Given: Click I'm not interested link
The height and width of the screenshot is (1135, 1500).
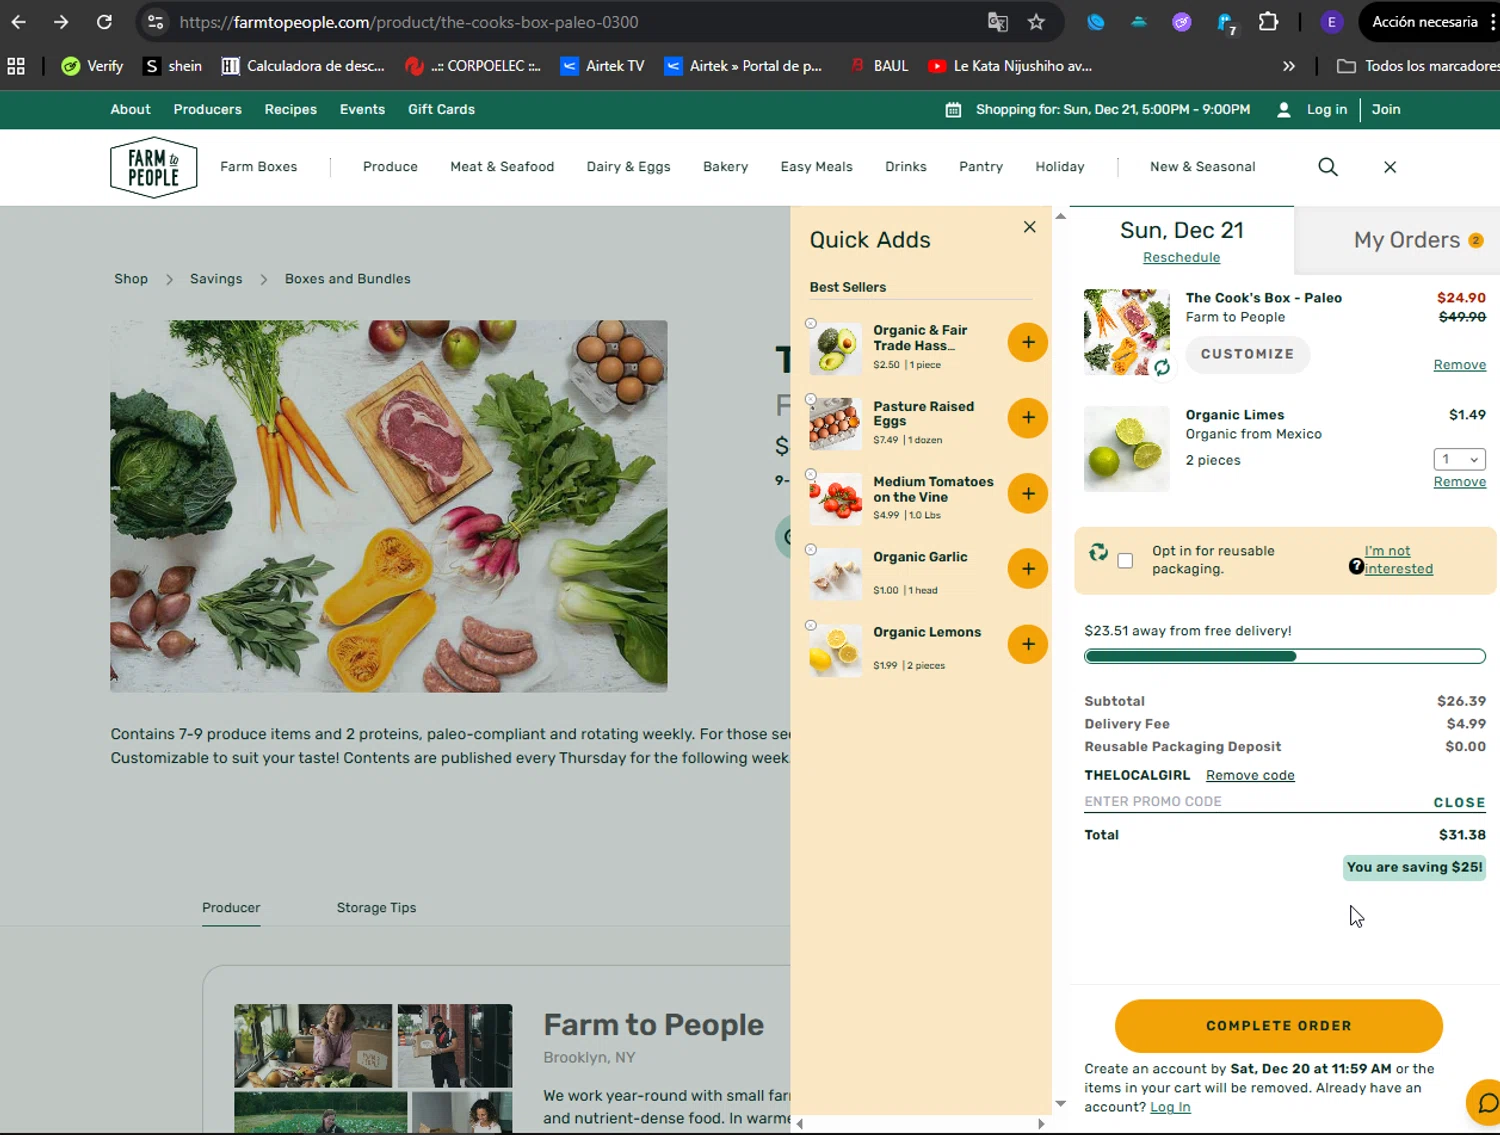Looking at the screenshot, I should (1398, 560).
